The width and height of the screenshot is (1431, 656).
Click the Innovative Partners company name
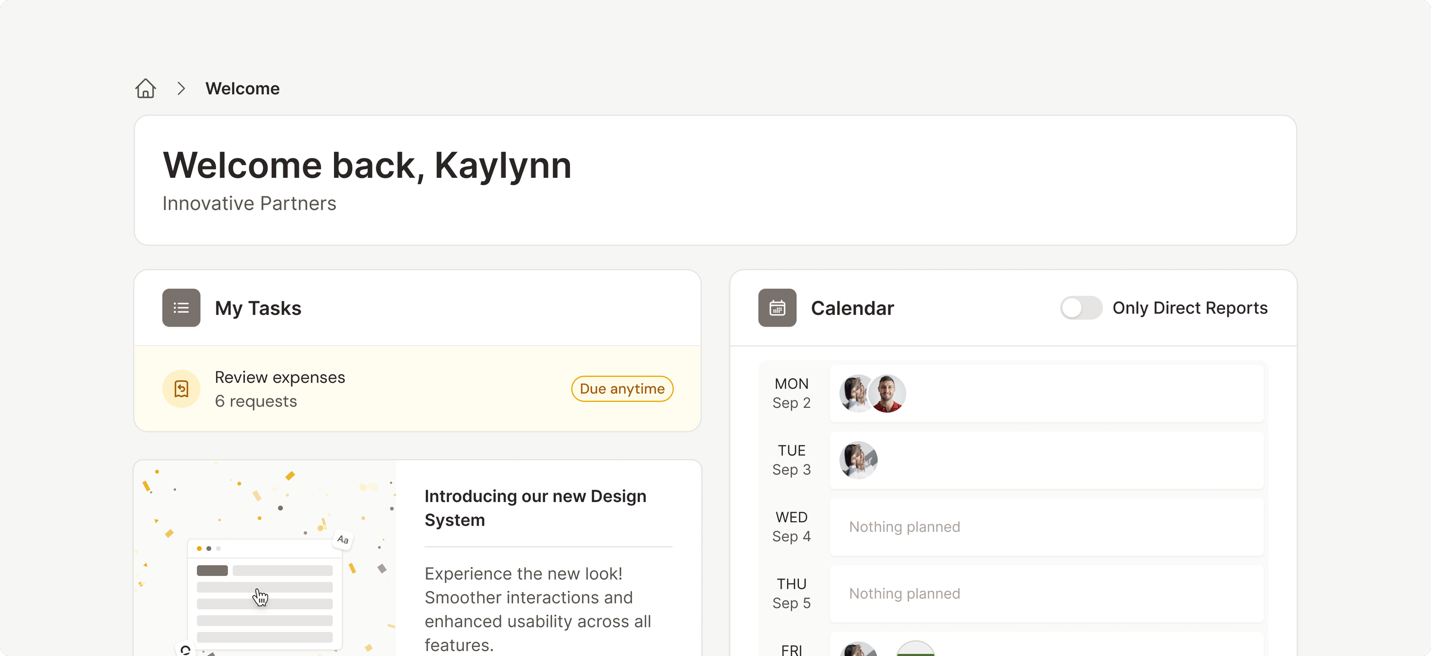click(249, 204)
